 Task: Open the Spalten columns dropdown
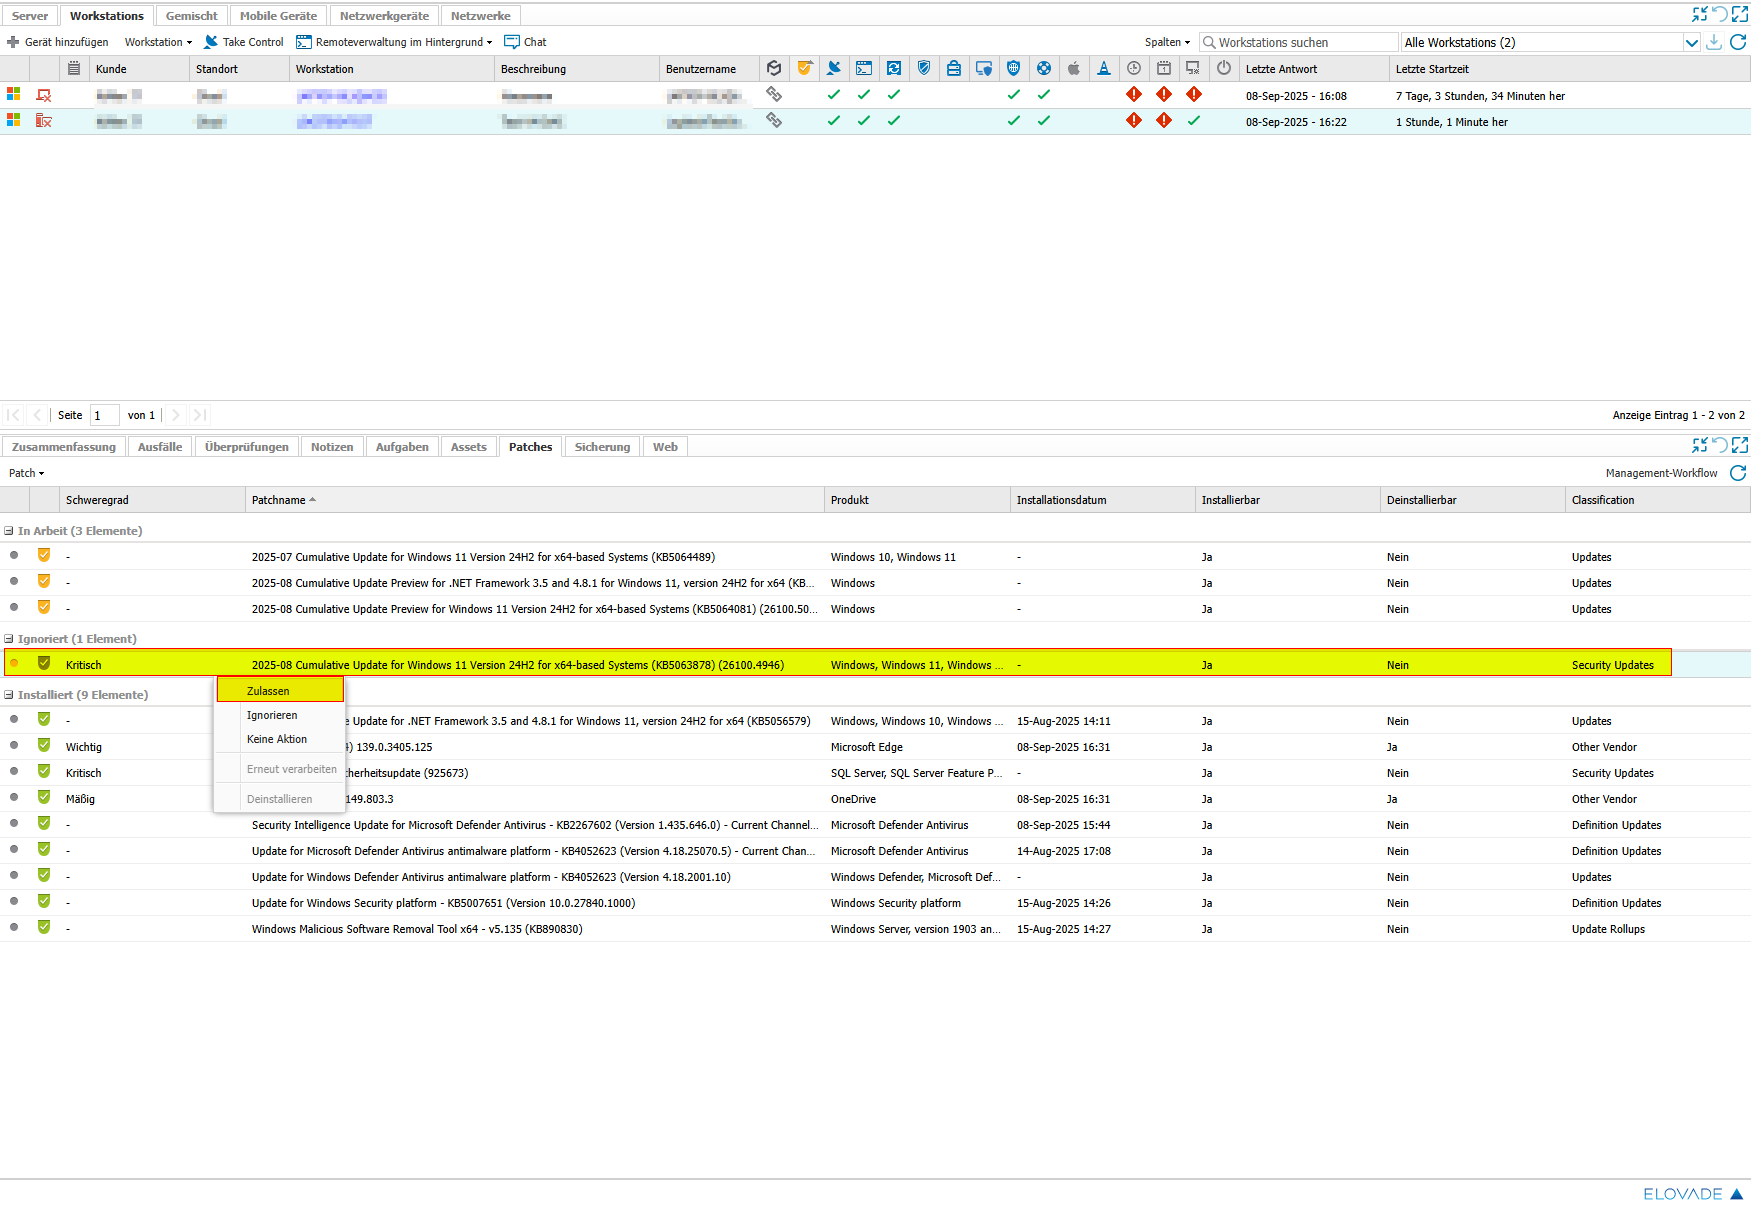coord(1167,42)
